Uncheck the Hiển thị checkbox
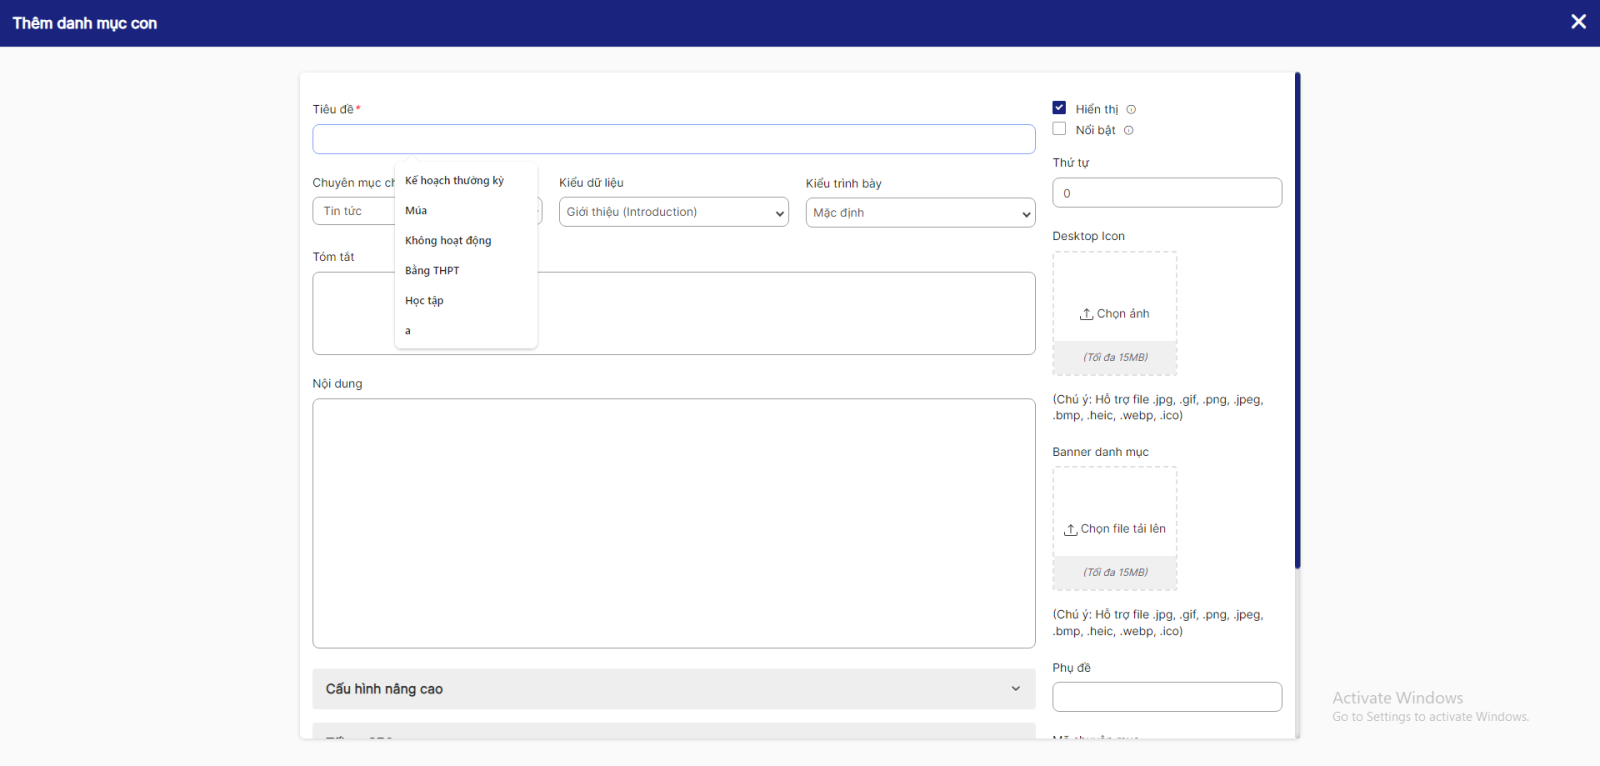This screenshot has height=766, width=1600. (1059, 108)
